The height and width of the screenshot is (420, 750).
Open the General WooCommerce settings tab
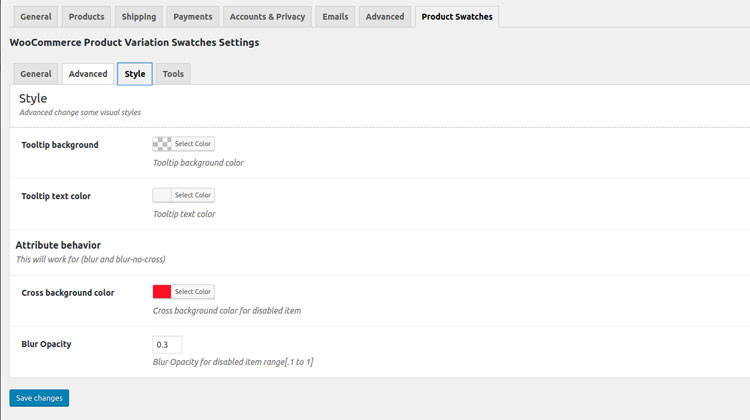[x=36, y=17]
